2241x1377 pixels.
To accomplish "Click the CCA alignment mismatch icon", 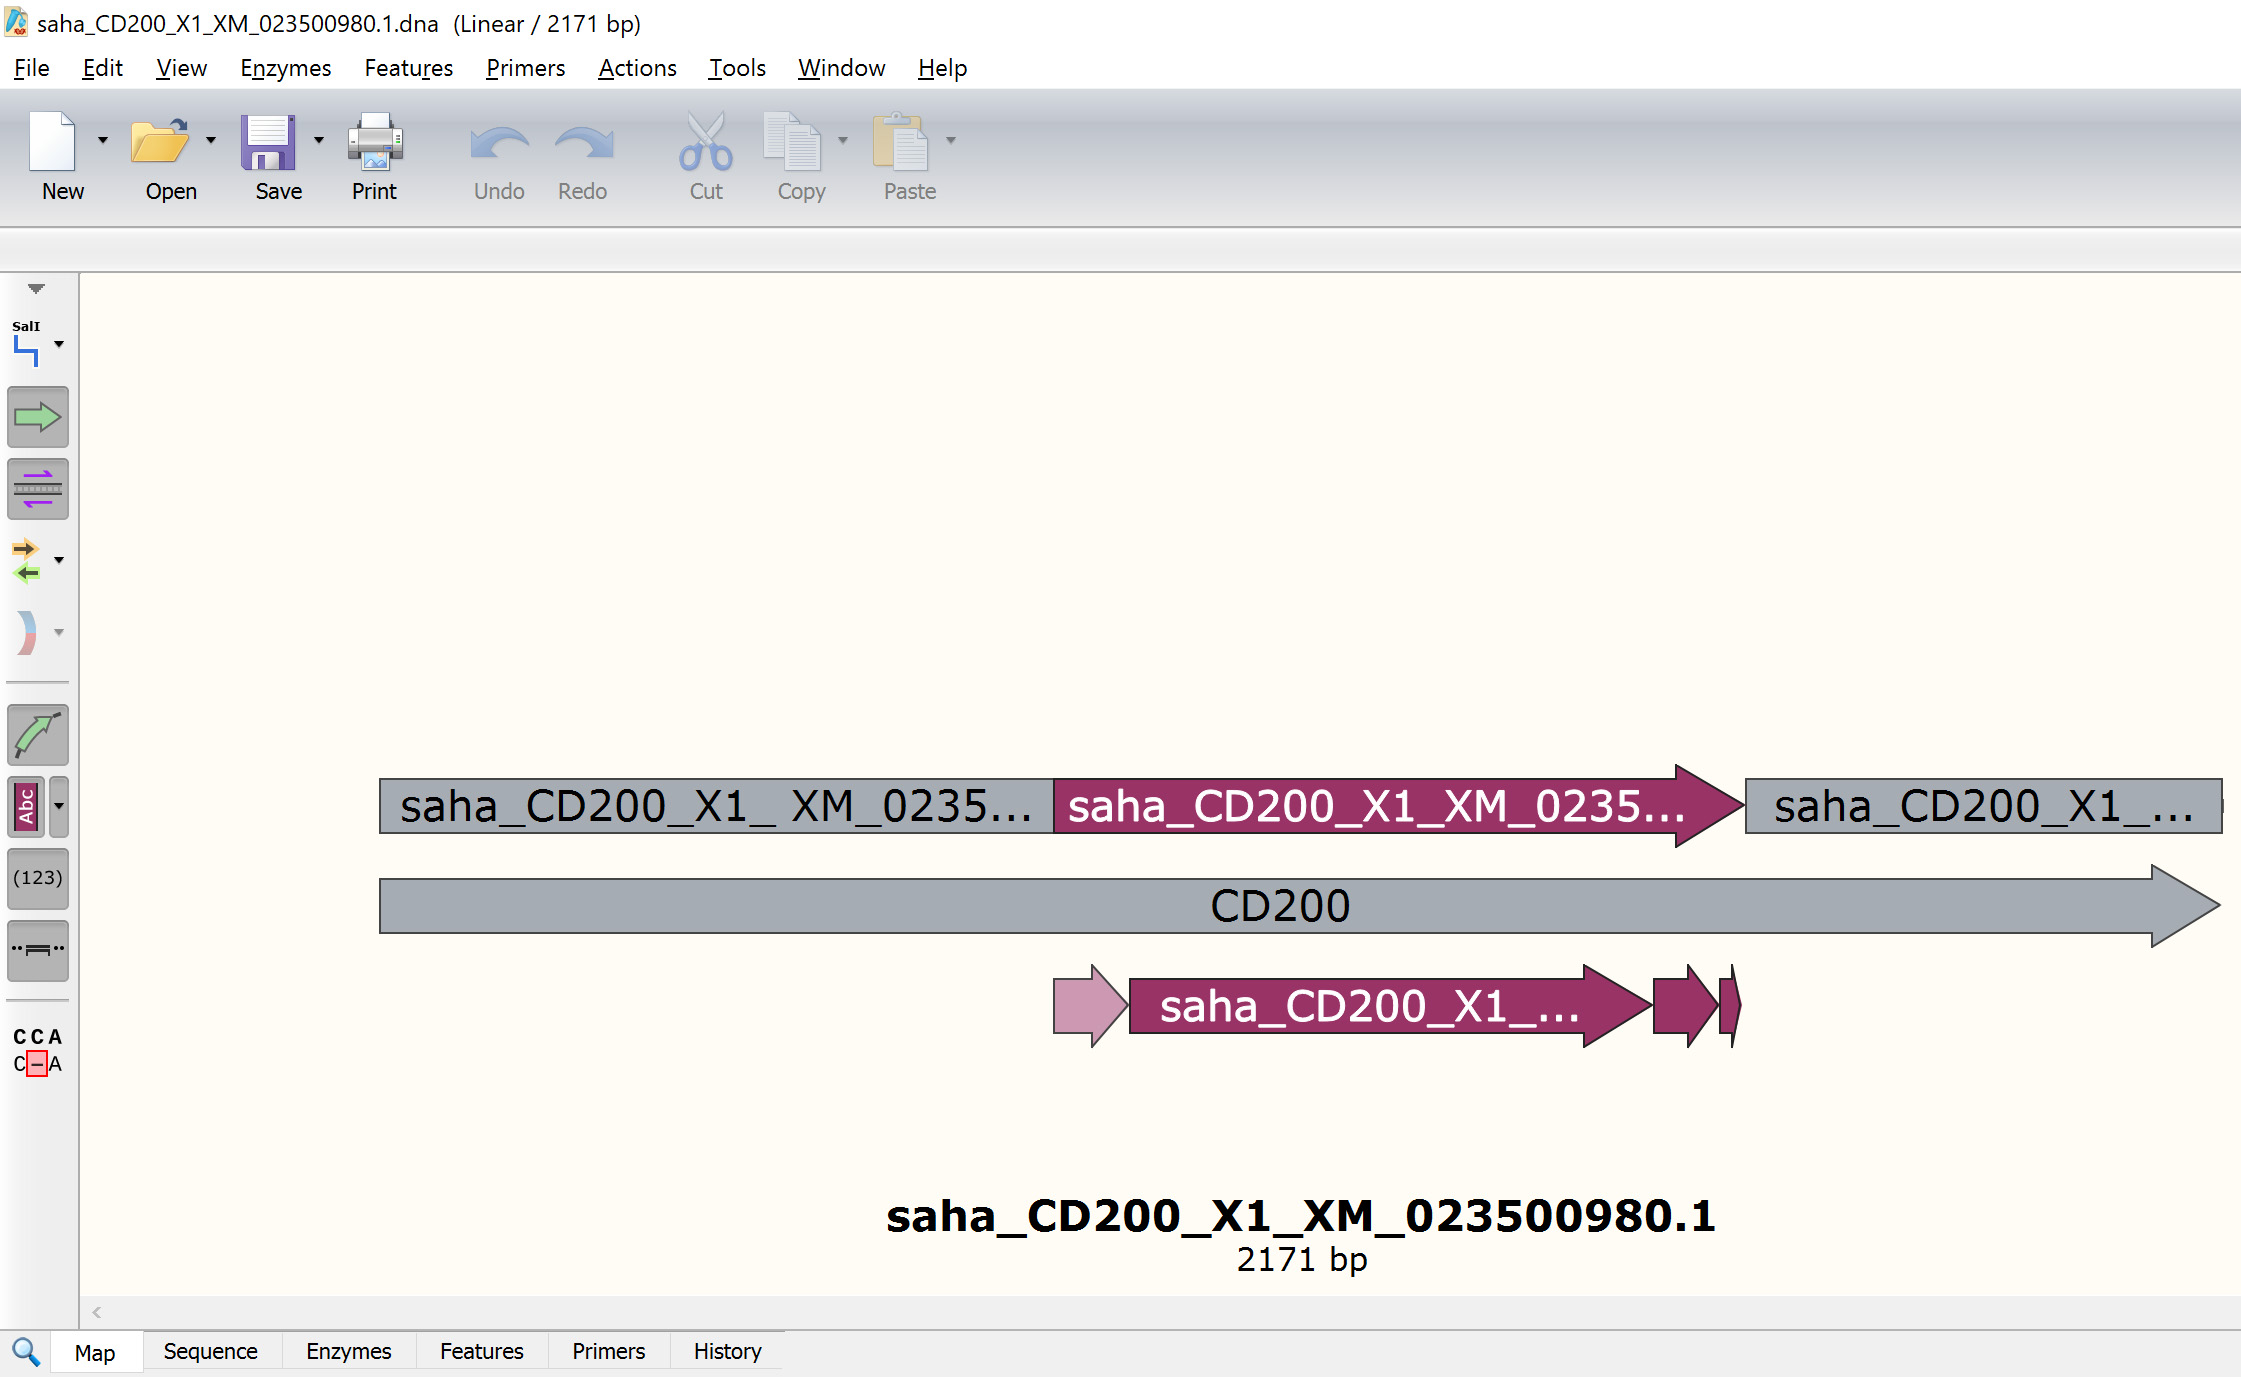I will coord(38,1050).
